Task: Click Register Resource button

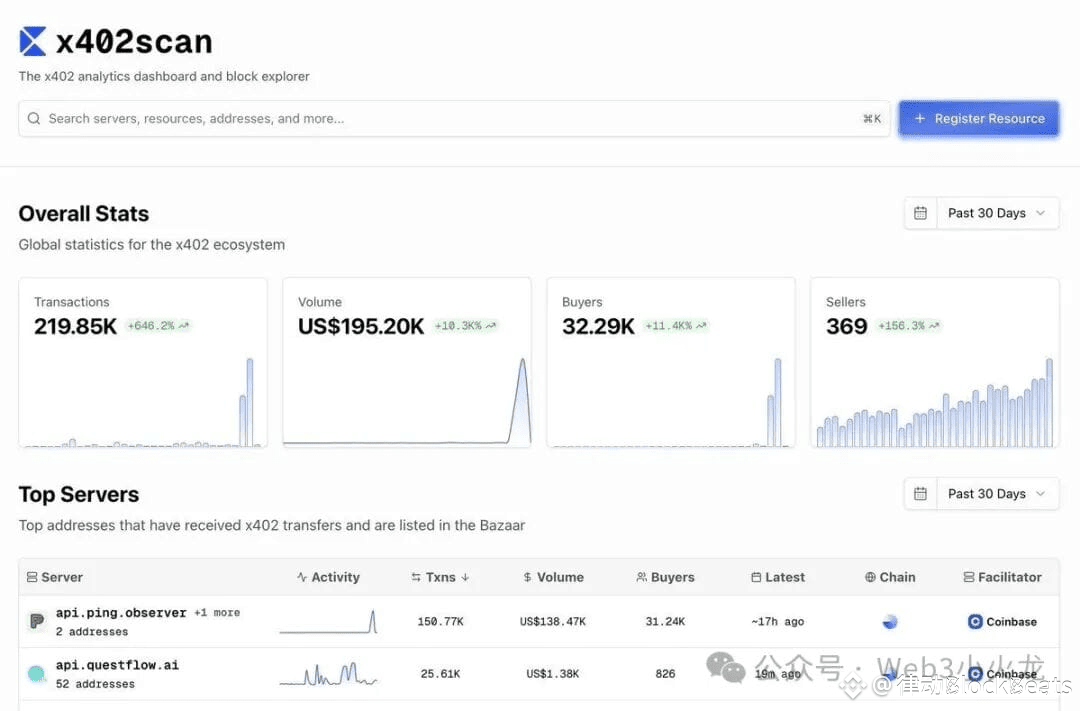Action: click(979, 118)
